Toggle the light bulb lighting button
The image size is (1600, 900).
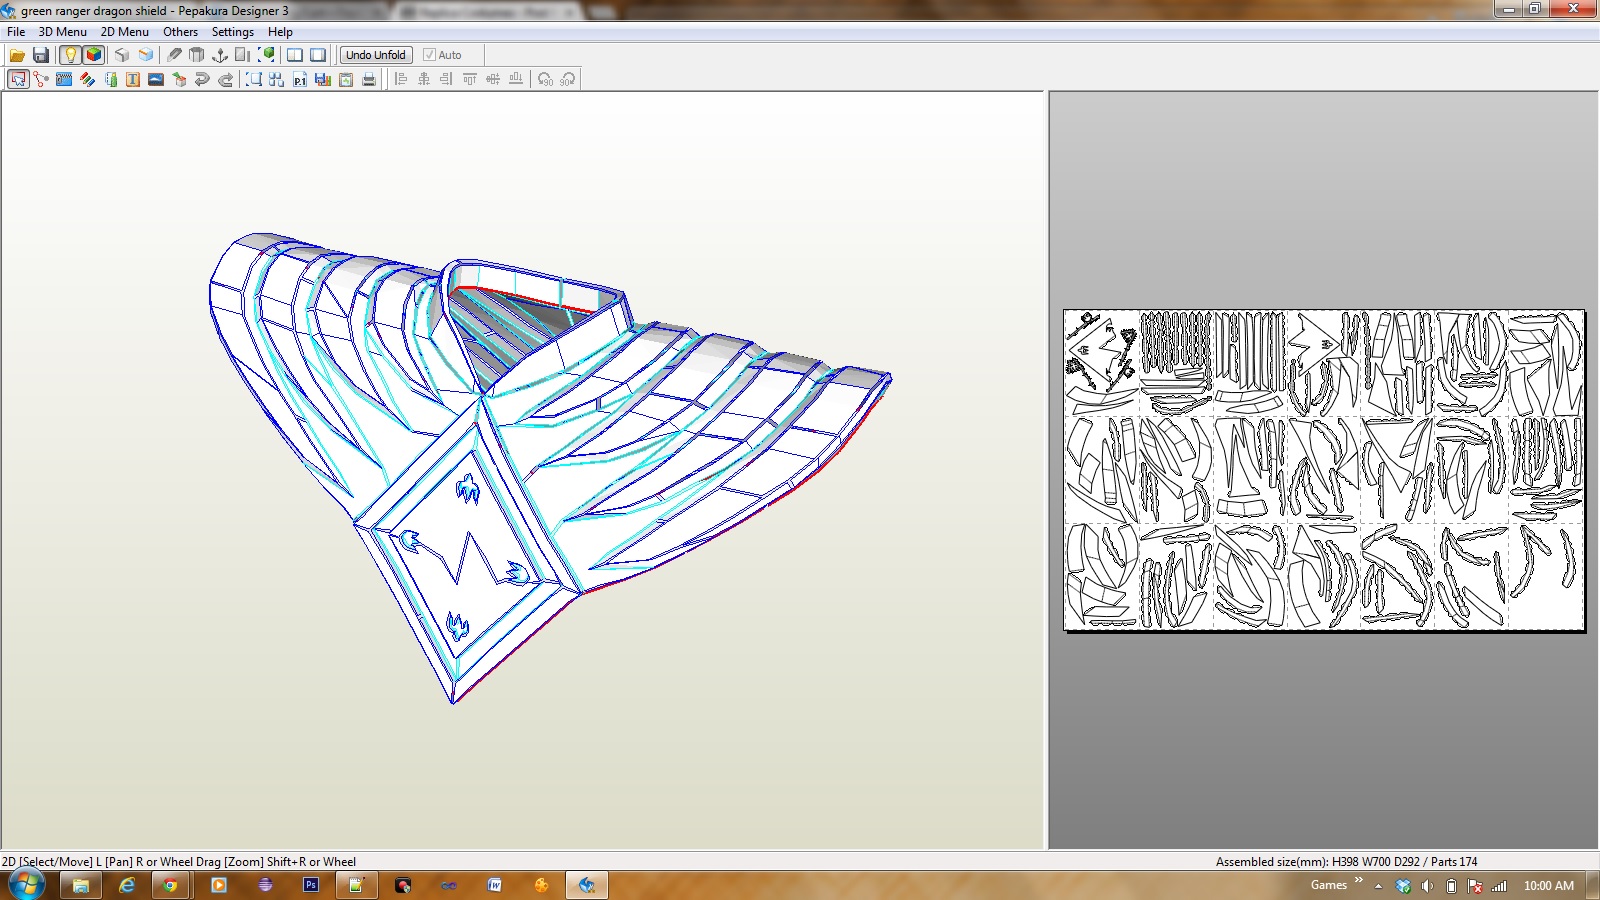[70, 55]
